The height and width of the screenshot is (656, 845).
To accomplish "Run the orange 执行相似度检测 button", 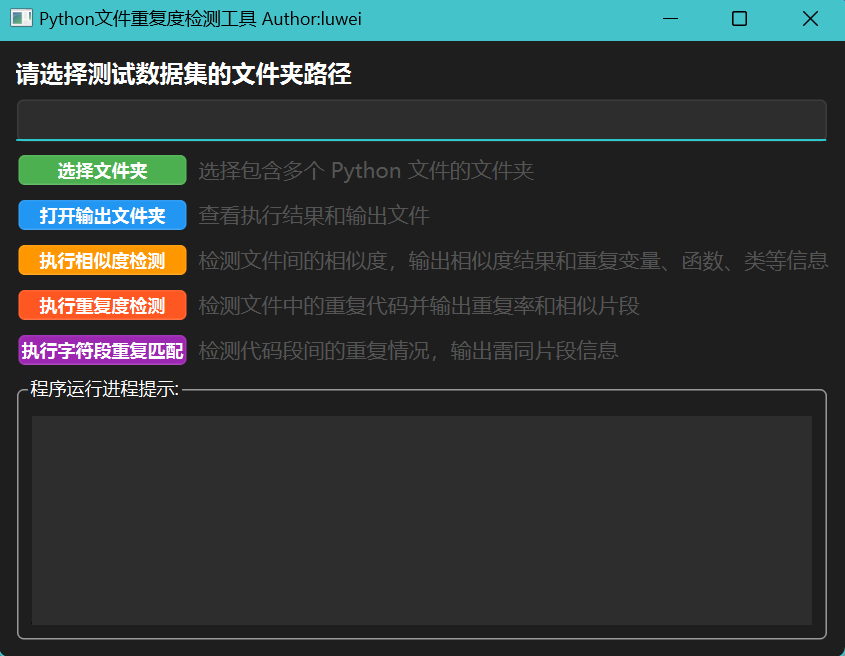I will point(102,261).
